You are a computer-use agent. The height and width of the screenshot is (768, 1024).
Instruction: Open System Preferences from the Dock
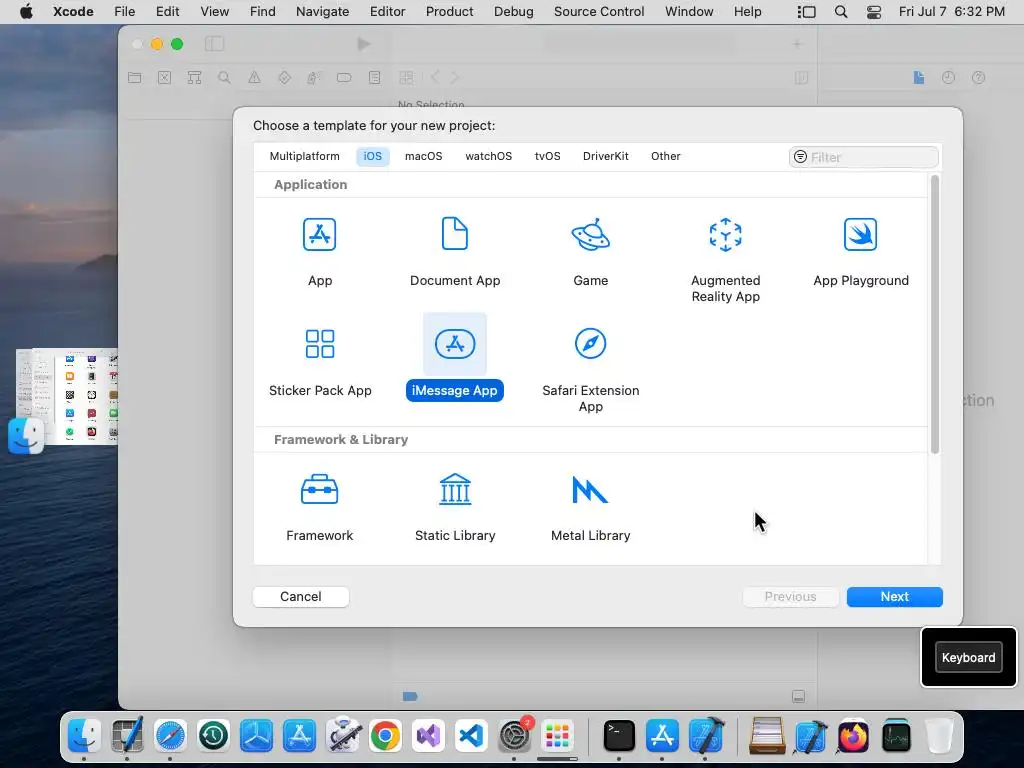pyautogui.click(x=515, y=736)
